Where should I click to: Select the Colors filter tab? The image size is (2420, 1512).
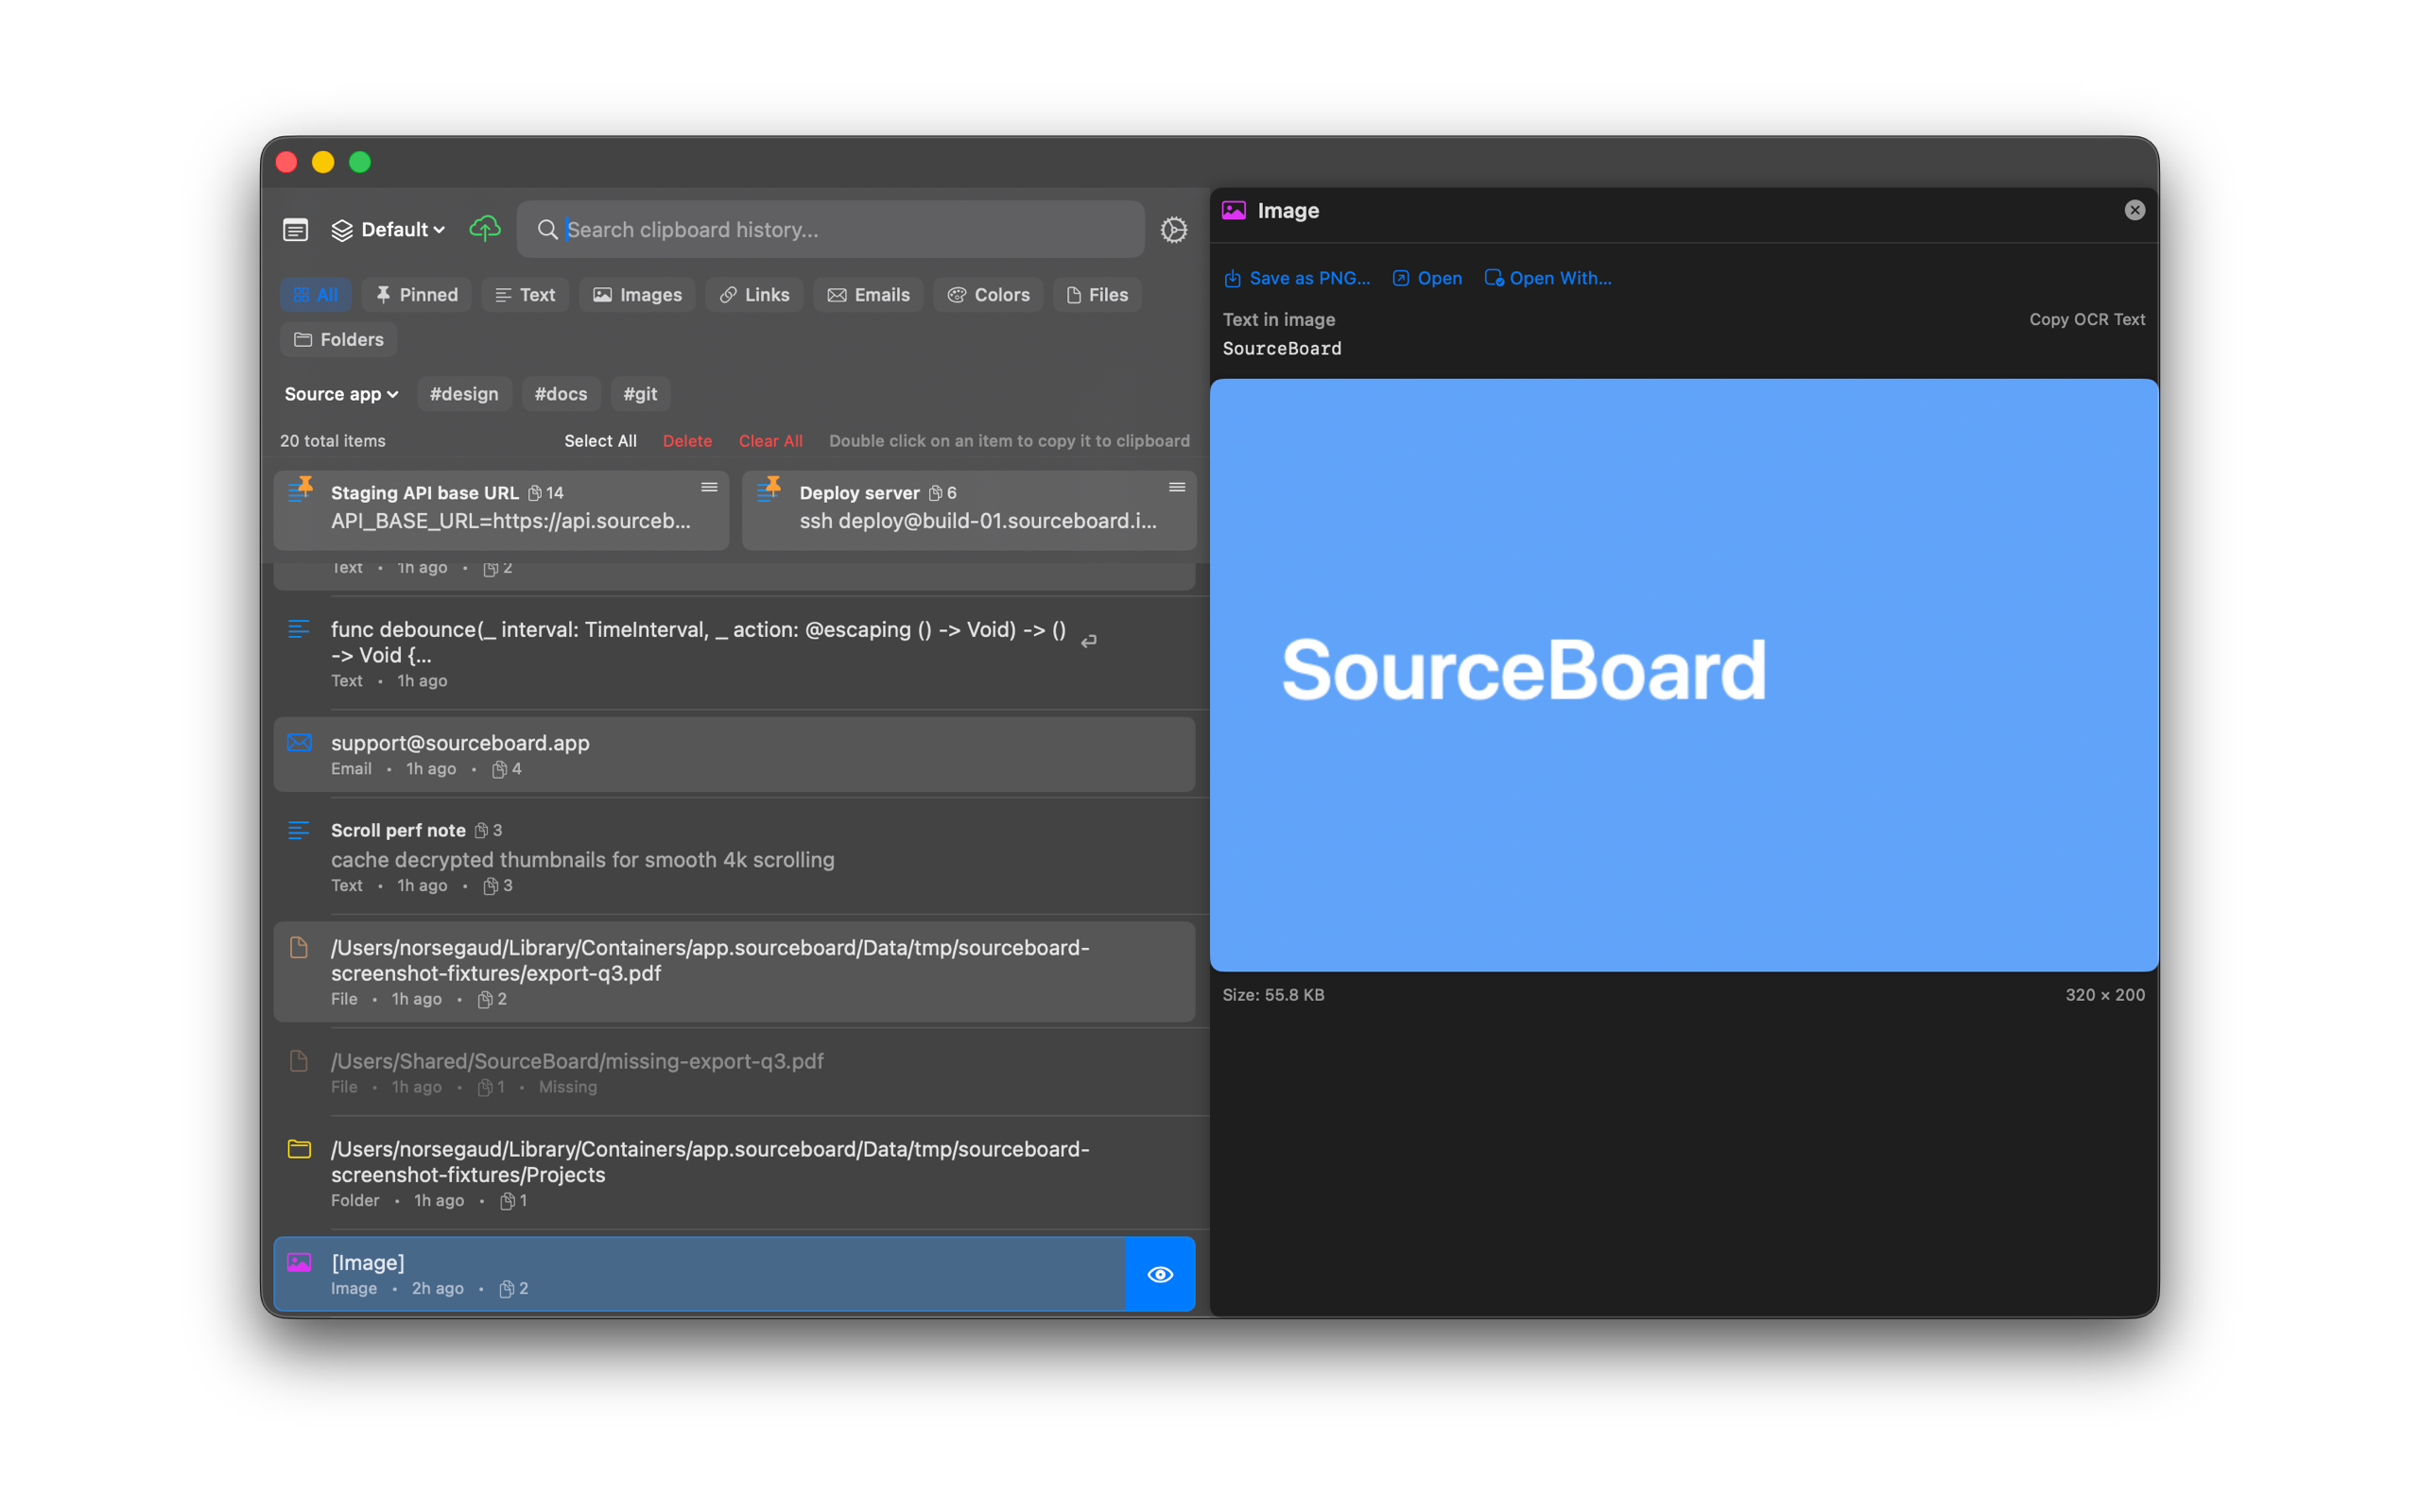point(988,294)
